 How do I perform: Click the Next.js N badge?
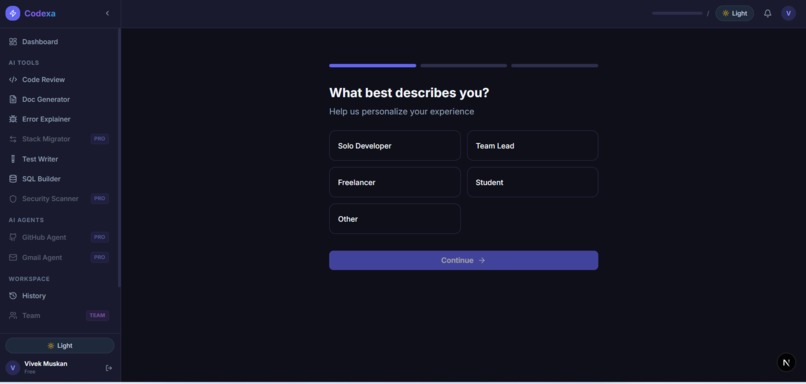(x=786, y=362)
